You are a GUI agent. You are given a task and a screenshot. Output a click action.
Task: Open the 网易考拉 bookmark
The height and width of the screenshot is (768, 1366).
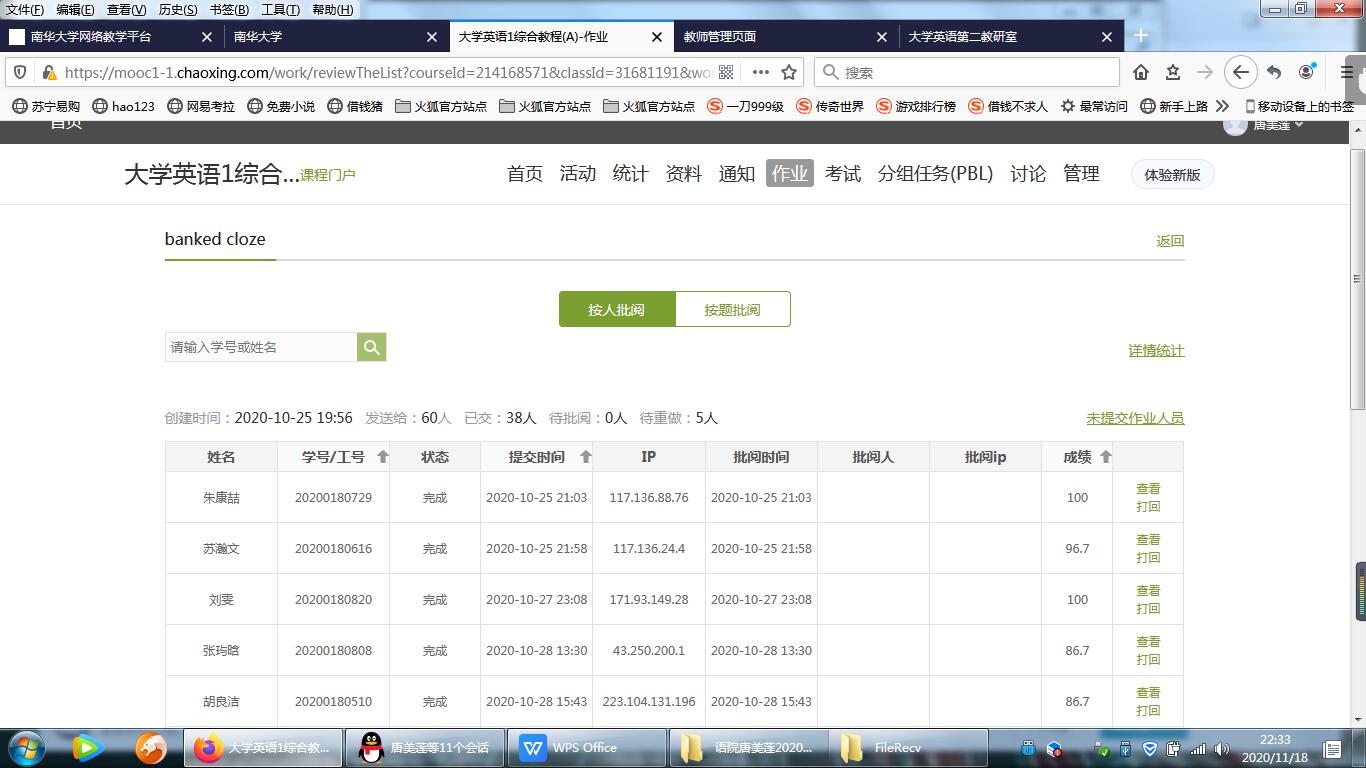[x=201, y=106]
